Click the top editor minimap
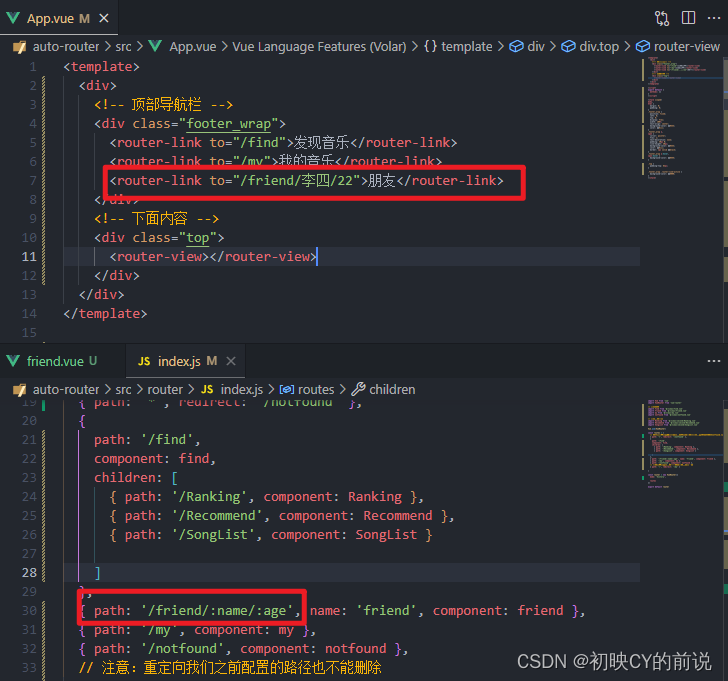Image resolution: width=728 pixels, height=681 pixels. pos(682,116)
